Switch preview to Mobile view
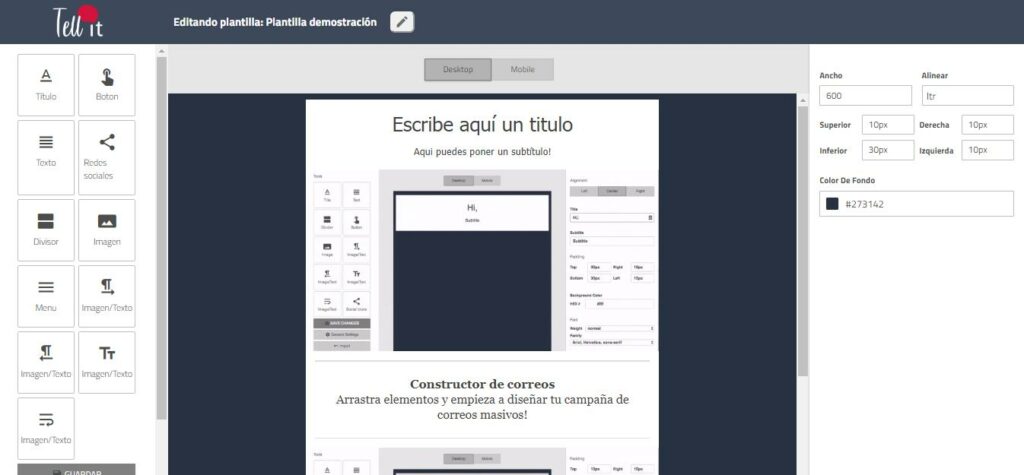 [522, 69]
